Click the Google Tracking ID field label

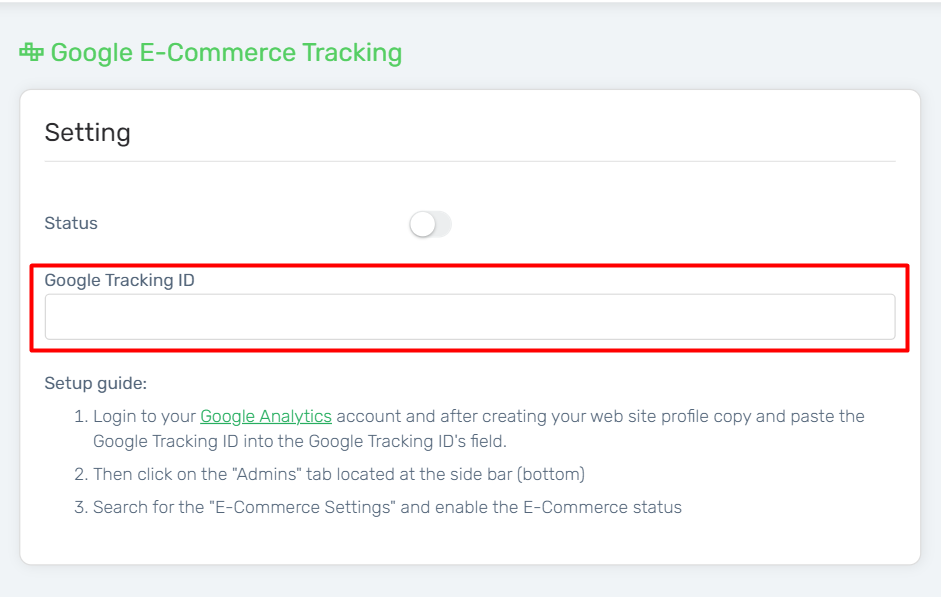click(x=119, y=280)
